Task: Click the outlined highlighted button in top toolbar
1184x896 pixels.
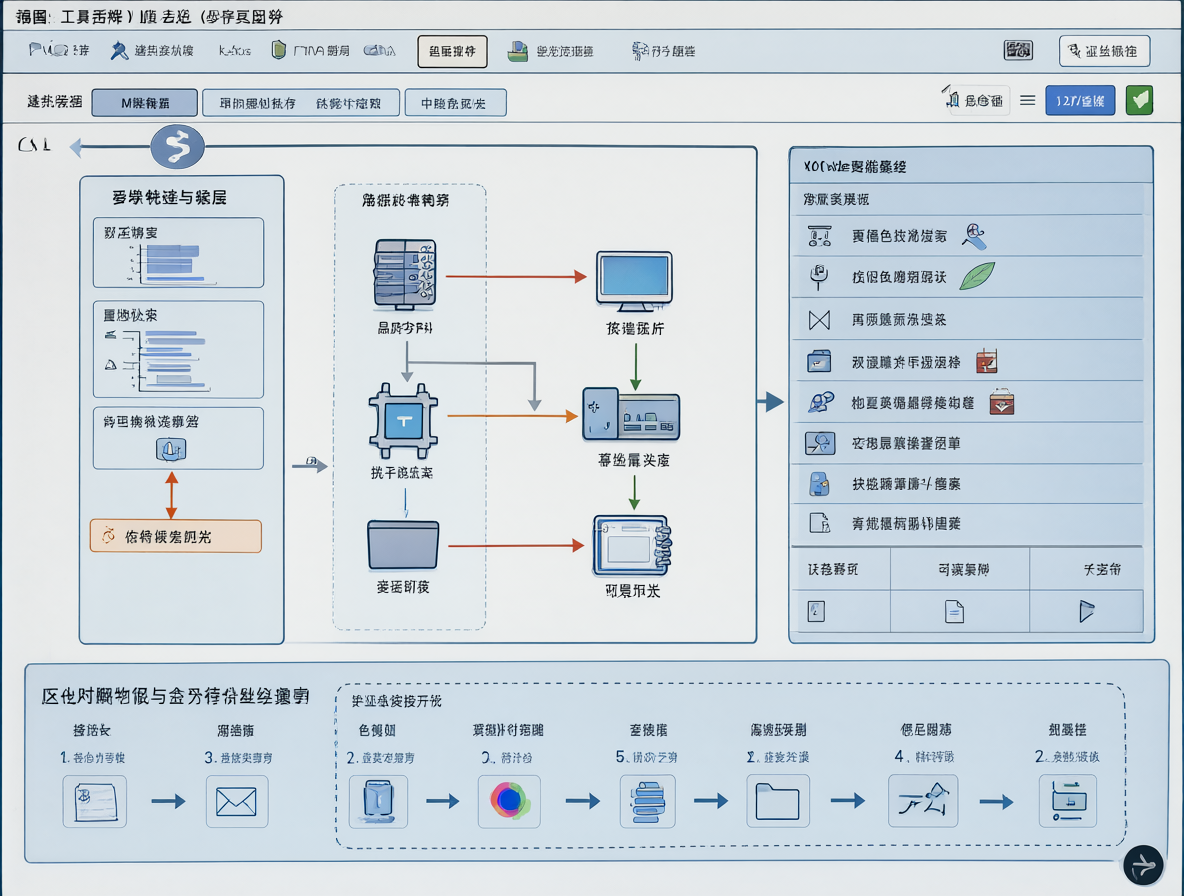Action: (x=452, y=51)
